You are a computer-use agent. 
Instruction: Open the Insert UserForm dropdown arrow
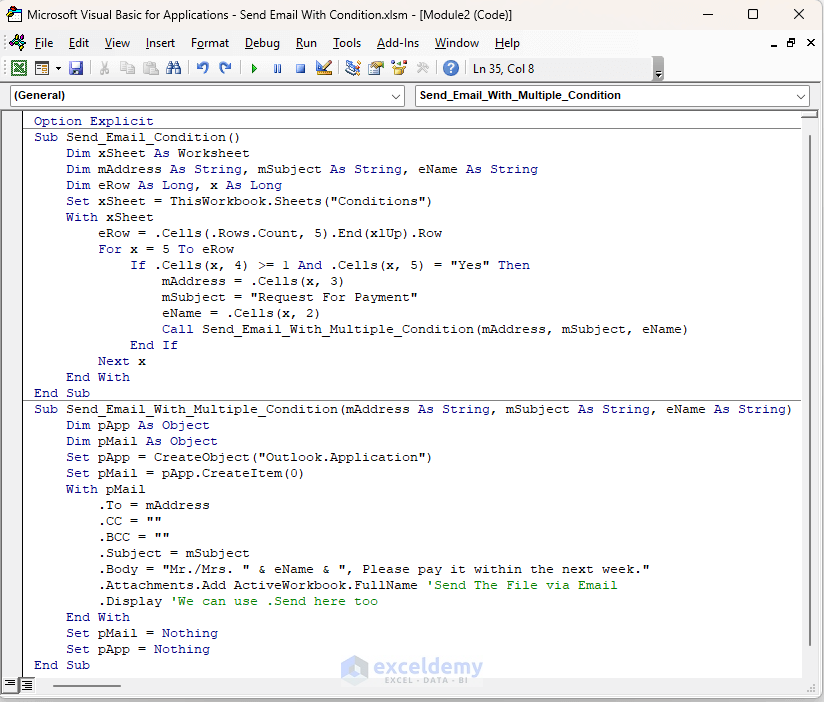[x=58, y=68]
